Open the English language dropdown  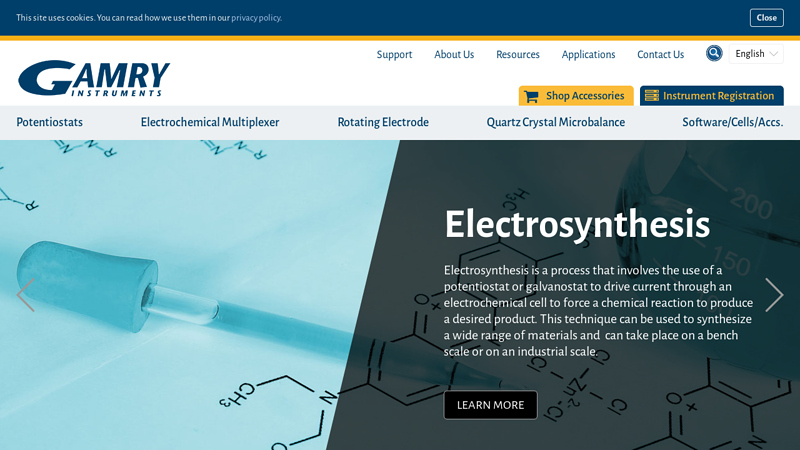[x=756, y=54]
